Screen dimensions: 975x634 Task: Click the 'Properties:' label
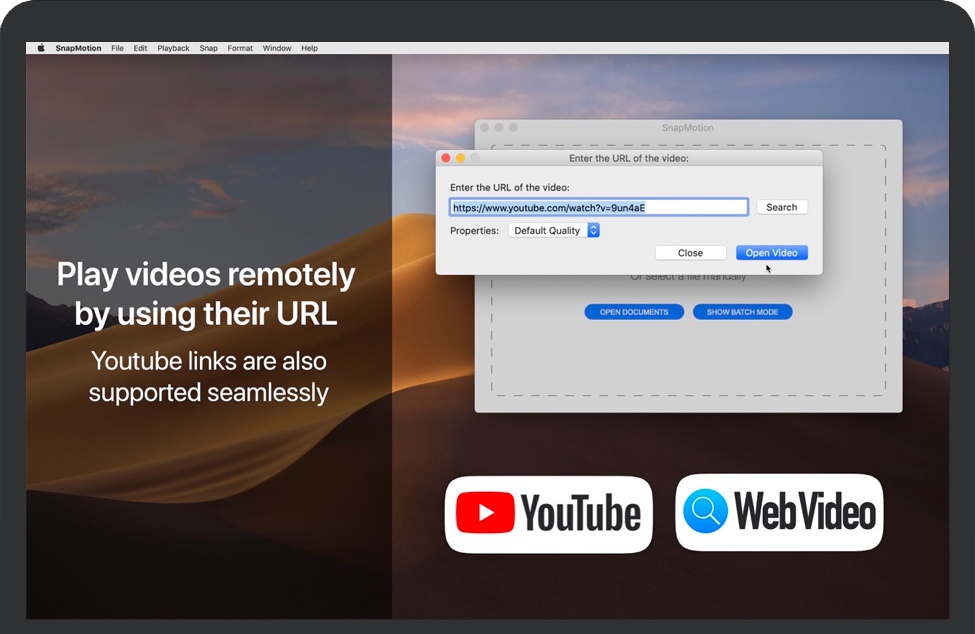pos(474,231)
